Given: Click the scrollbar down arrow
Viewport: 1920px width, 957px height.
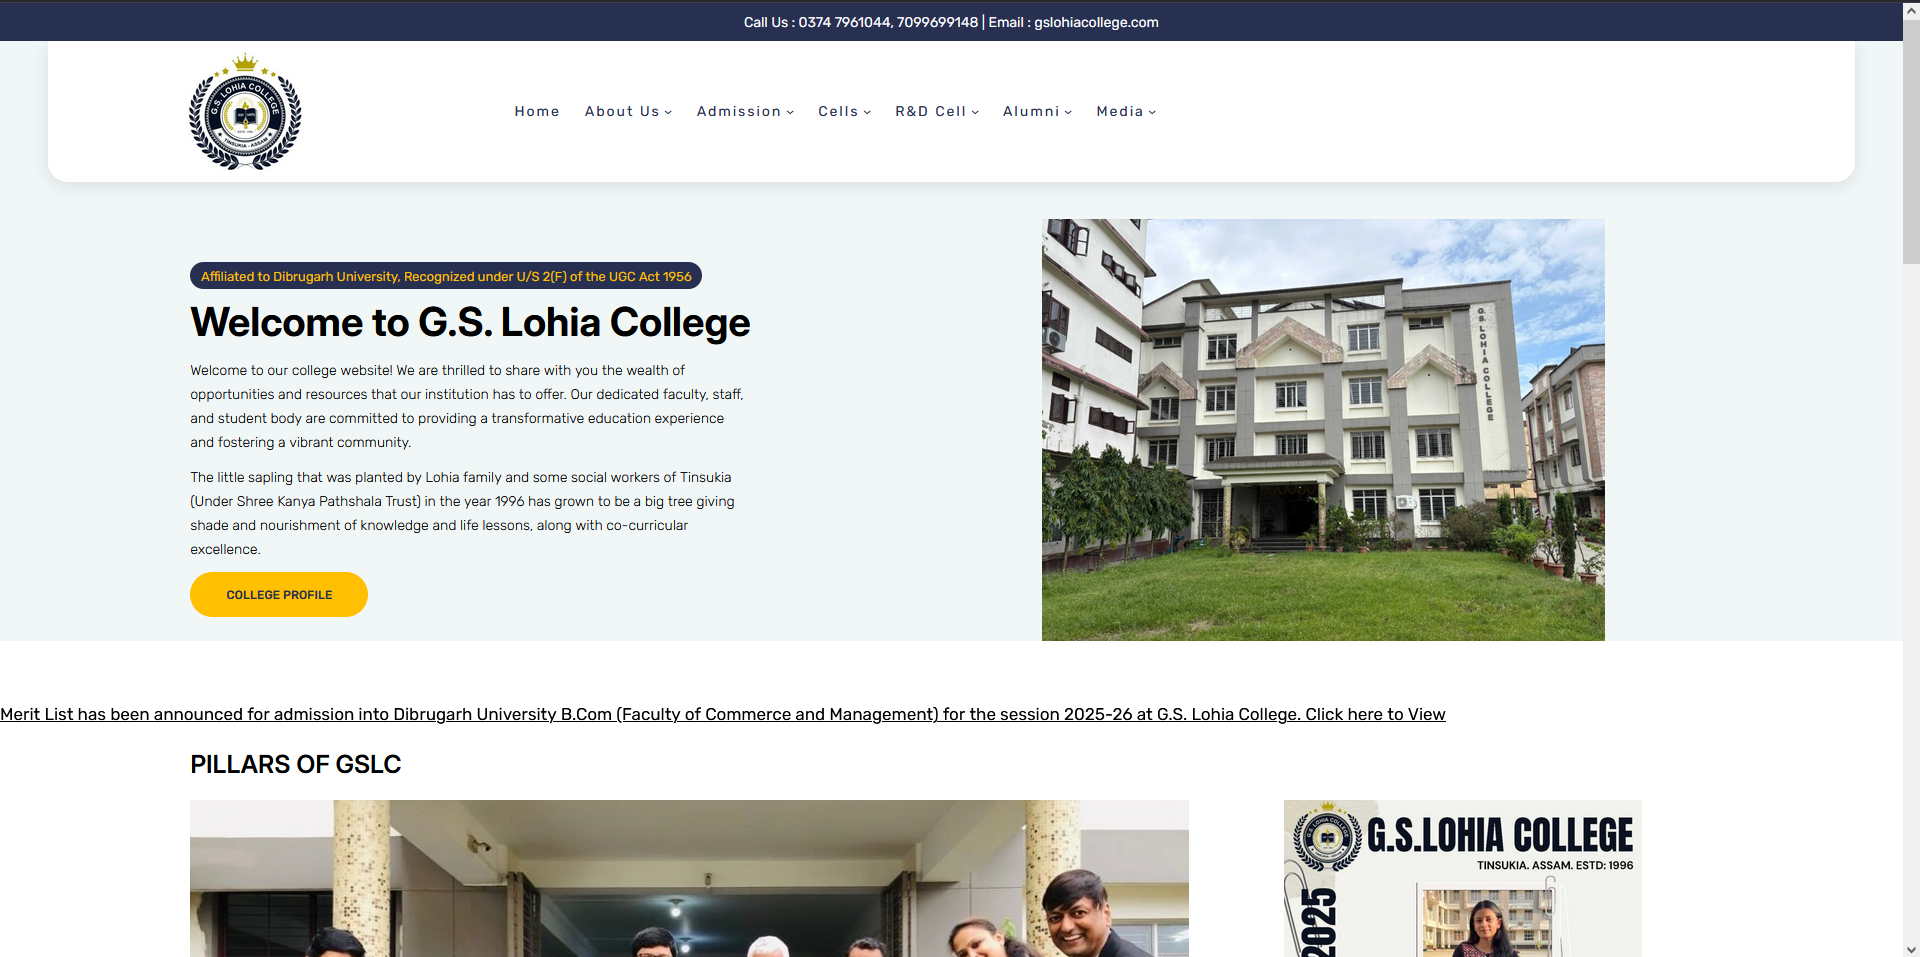Looking at the screenshot, I should pyautogui.click(x=1911, y=949).
